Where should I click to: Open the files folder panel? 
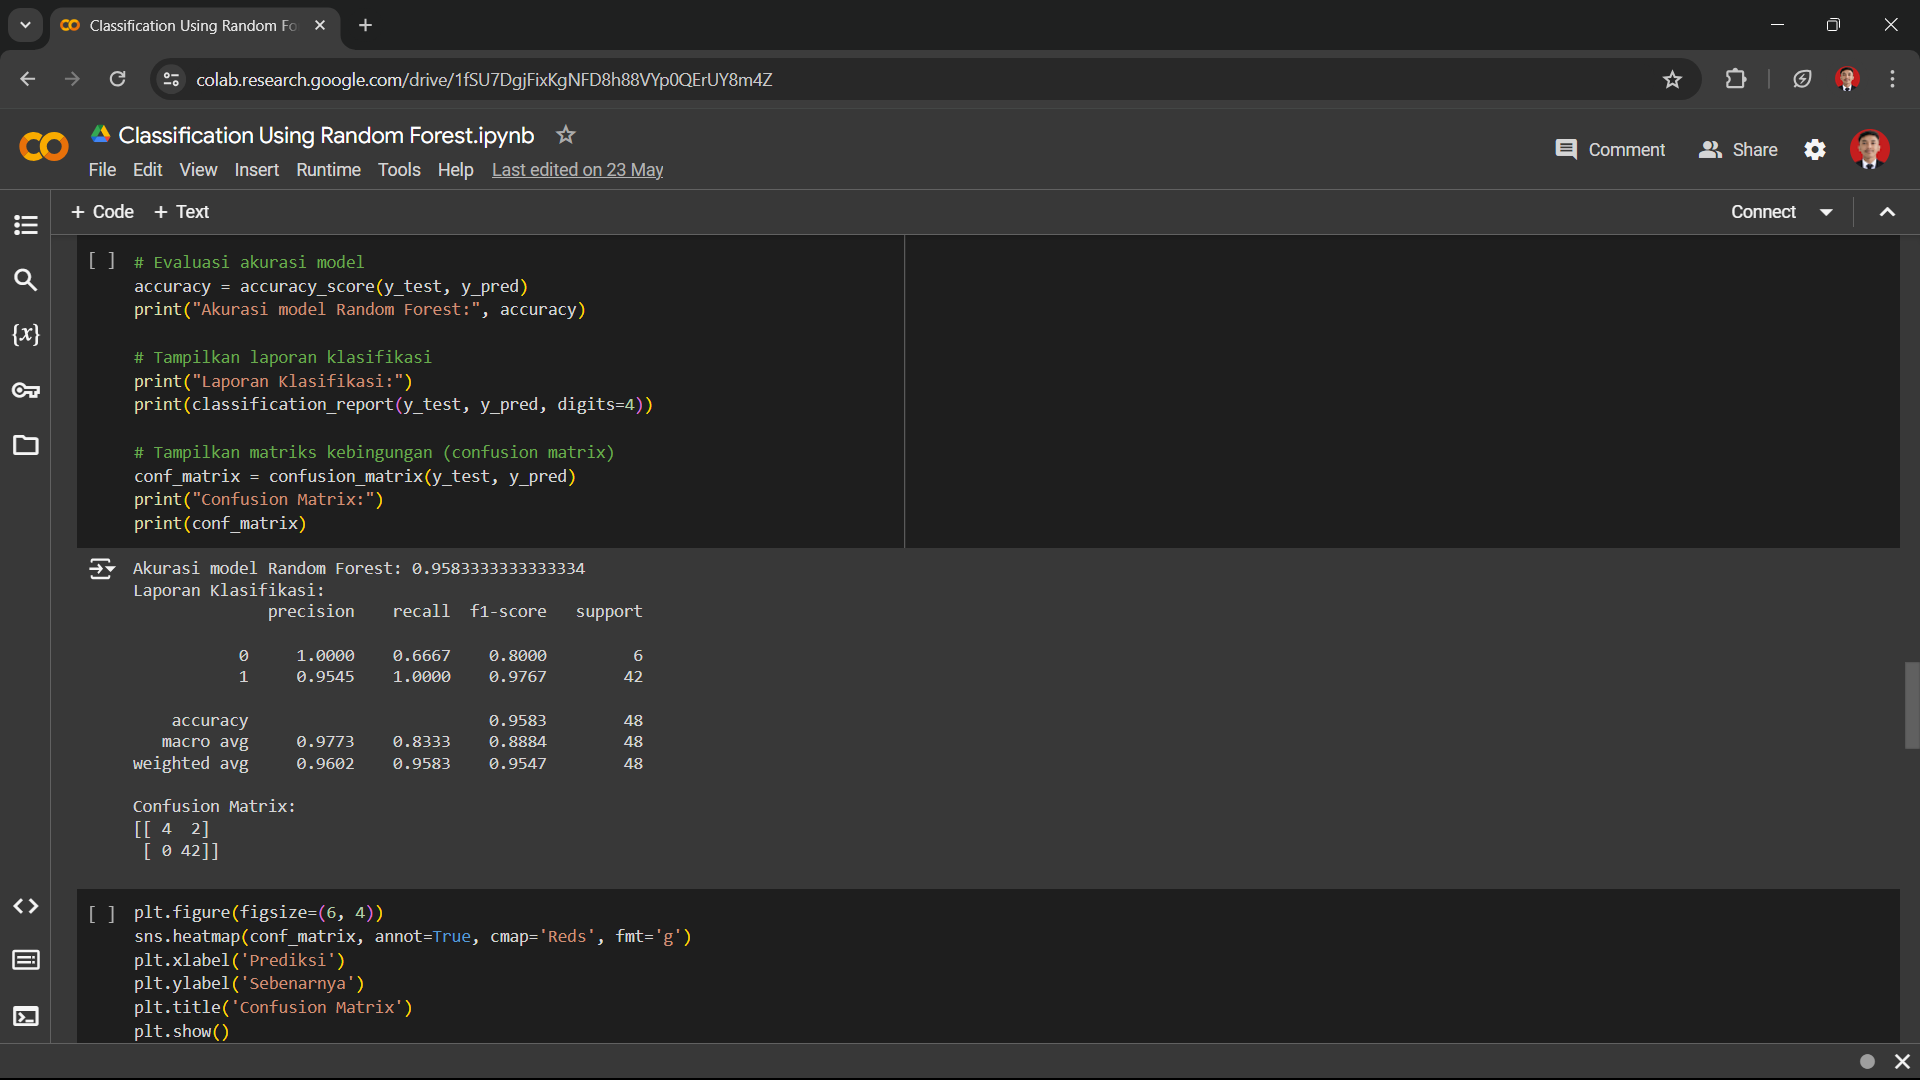pyautogui.click(x=26, y=445)
